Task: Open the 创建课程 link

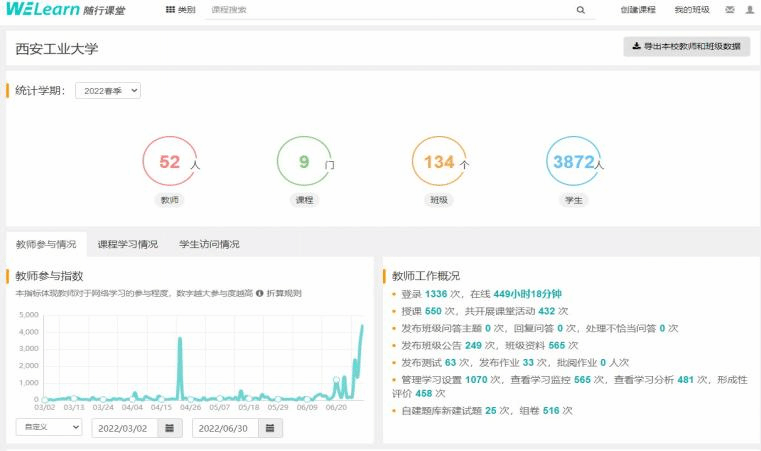Action: [638, 10]
